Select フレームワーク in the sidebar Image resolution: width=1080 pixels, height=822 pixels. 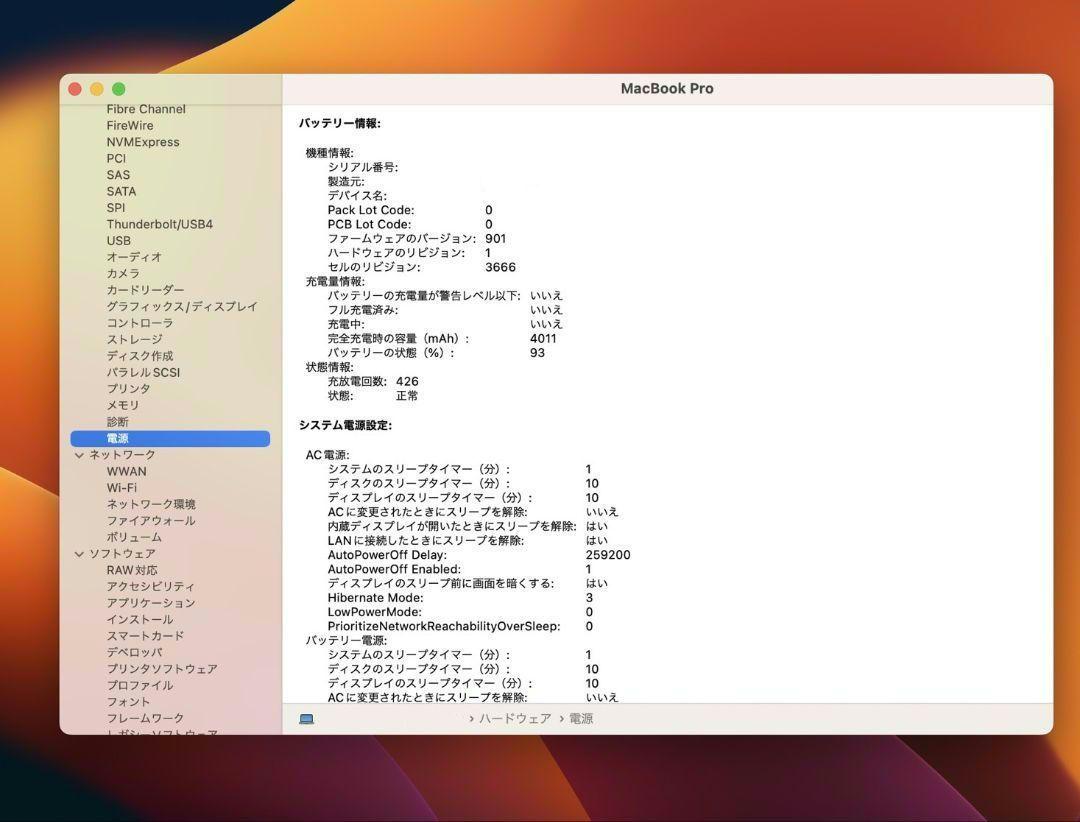(x=145, y=719)
